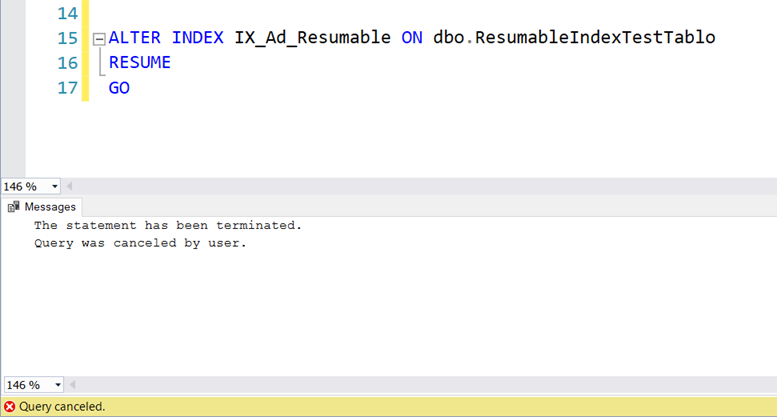
Task: Collapse the ALTER INDEX code block
Action: point(99,39)
